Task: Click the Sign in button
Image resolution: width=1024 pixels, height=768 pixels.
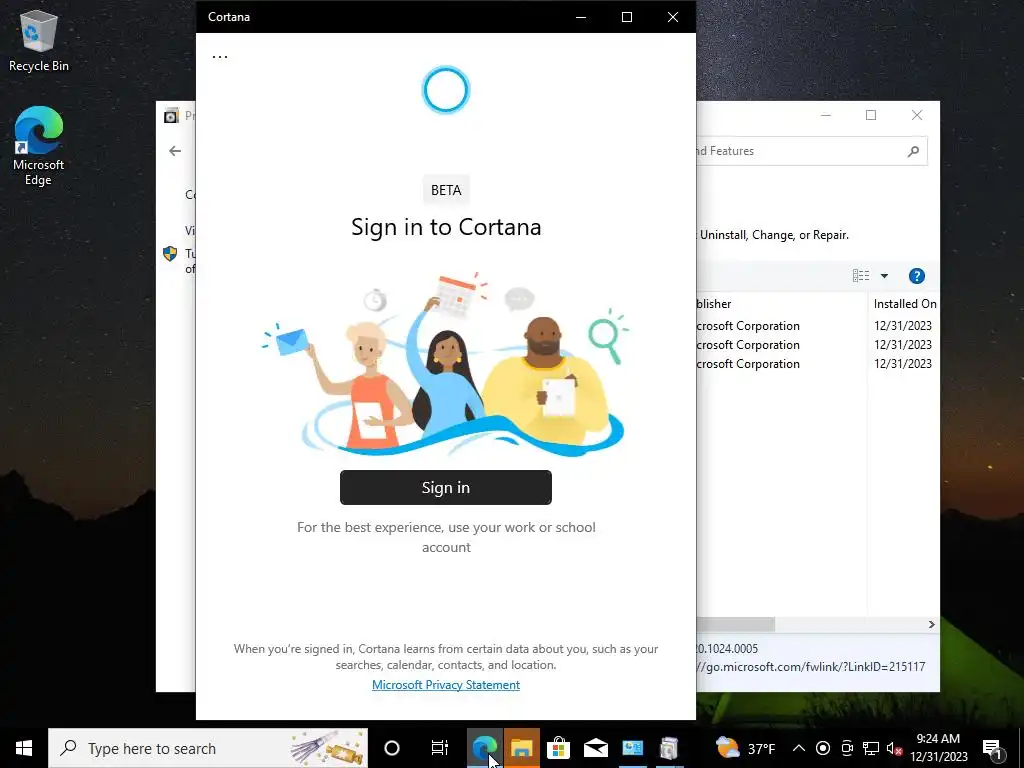Action: tap(445, 487)
